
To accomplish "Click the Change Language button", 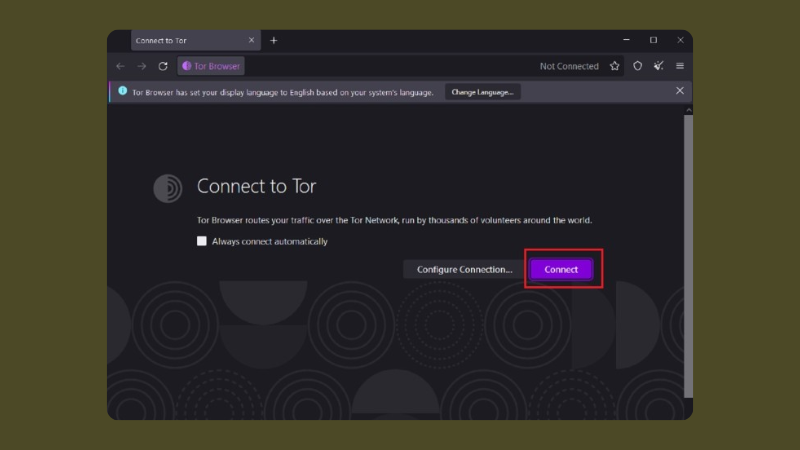I will (482, 92).
